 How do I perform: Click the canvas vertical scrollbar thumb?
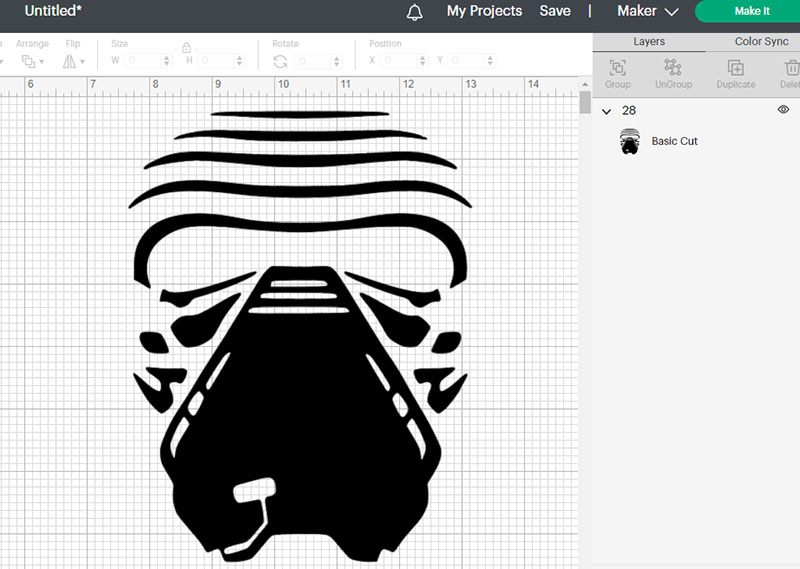coord(585,103)
